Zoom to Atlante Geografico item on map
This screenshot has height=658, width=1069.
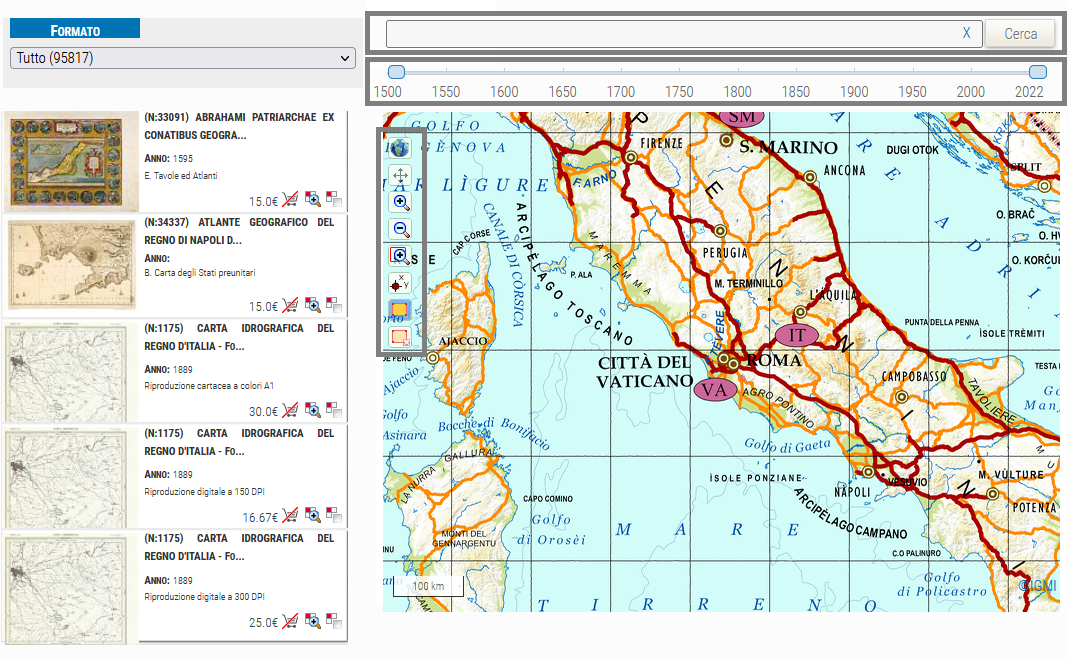coord(312,304)
